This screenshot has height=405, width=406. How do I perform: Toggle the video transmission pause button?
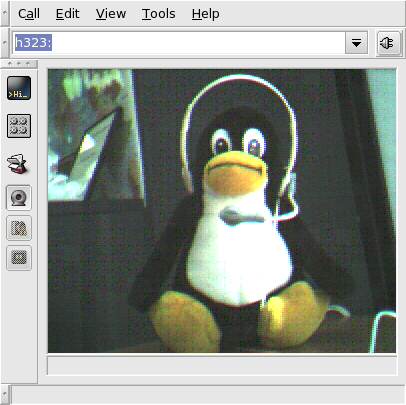click(19, 258)
